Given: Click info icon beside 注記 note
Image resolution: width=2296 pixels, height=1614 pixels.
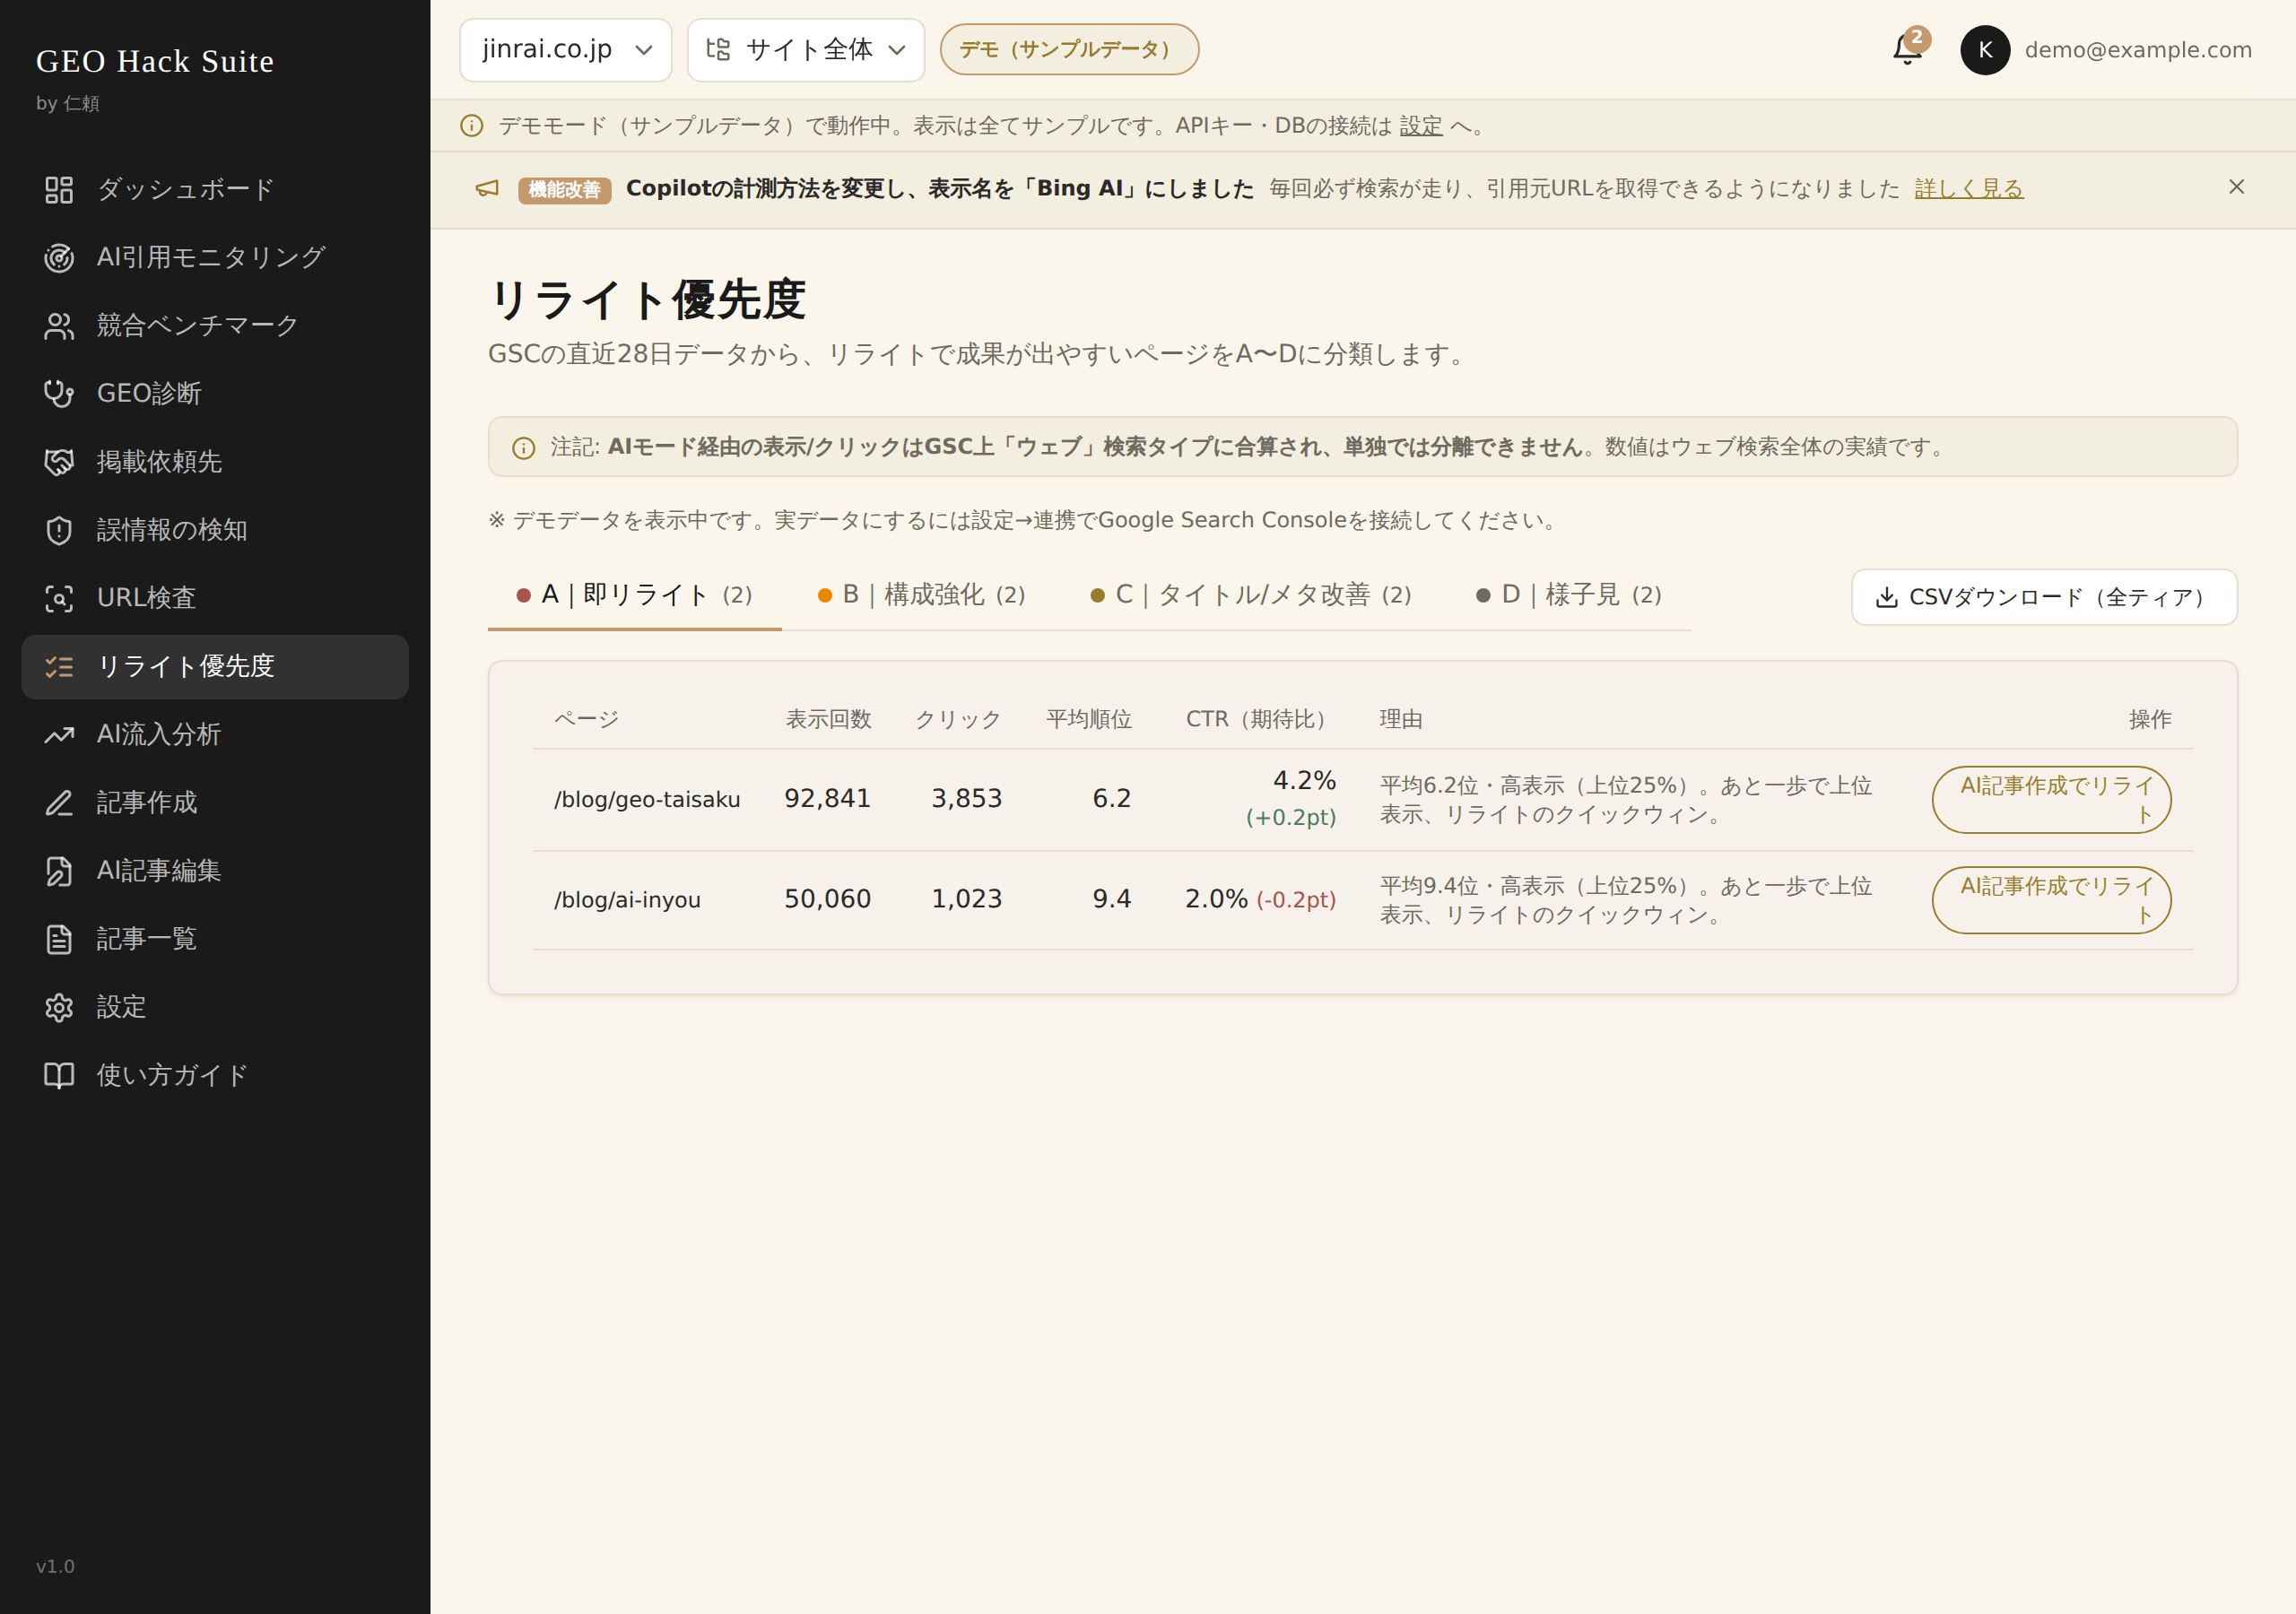Looking at the screenshot, I should click(x=524, y=448).
